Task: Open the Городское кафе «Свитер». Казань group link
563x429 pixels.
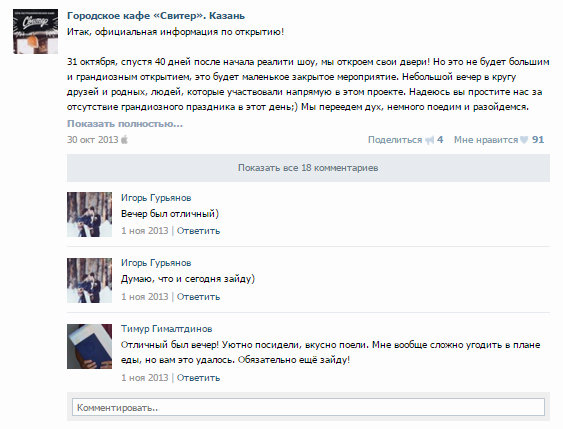Action: click(x=156, y=16)
